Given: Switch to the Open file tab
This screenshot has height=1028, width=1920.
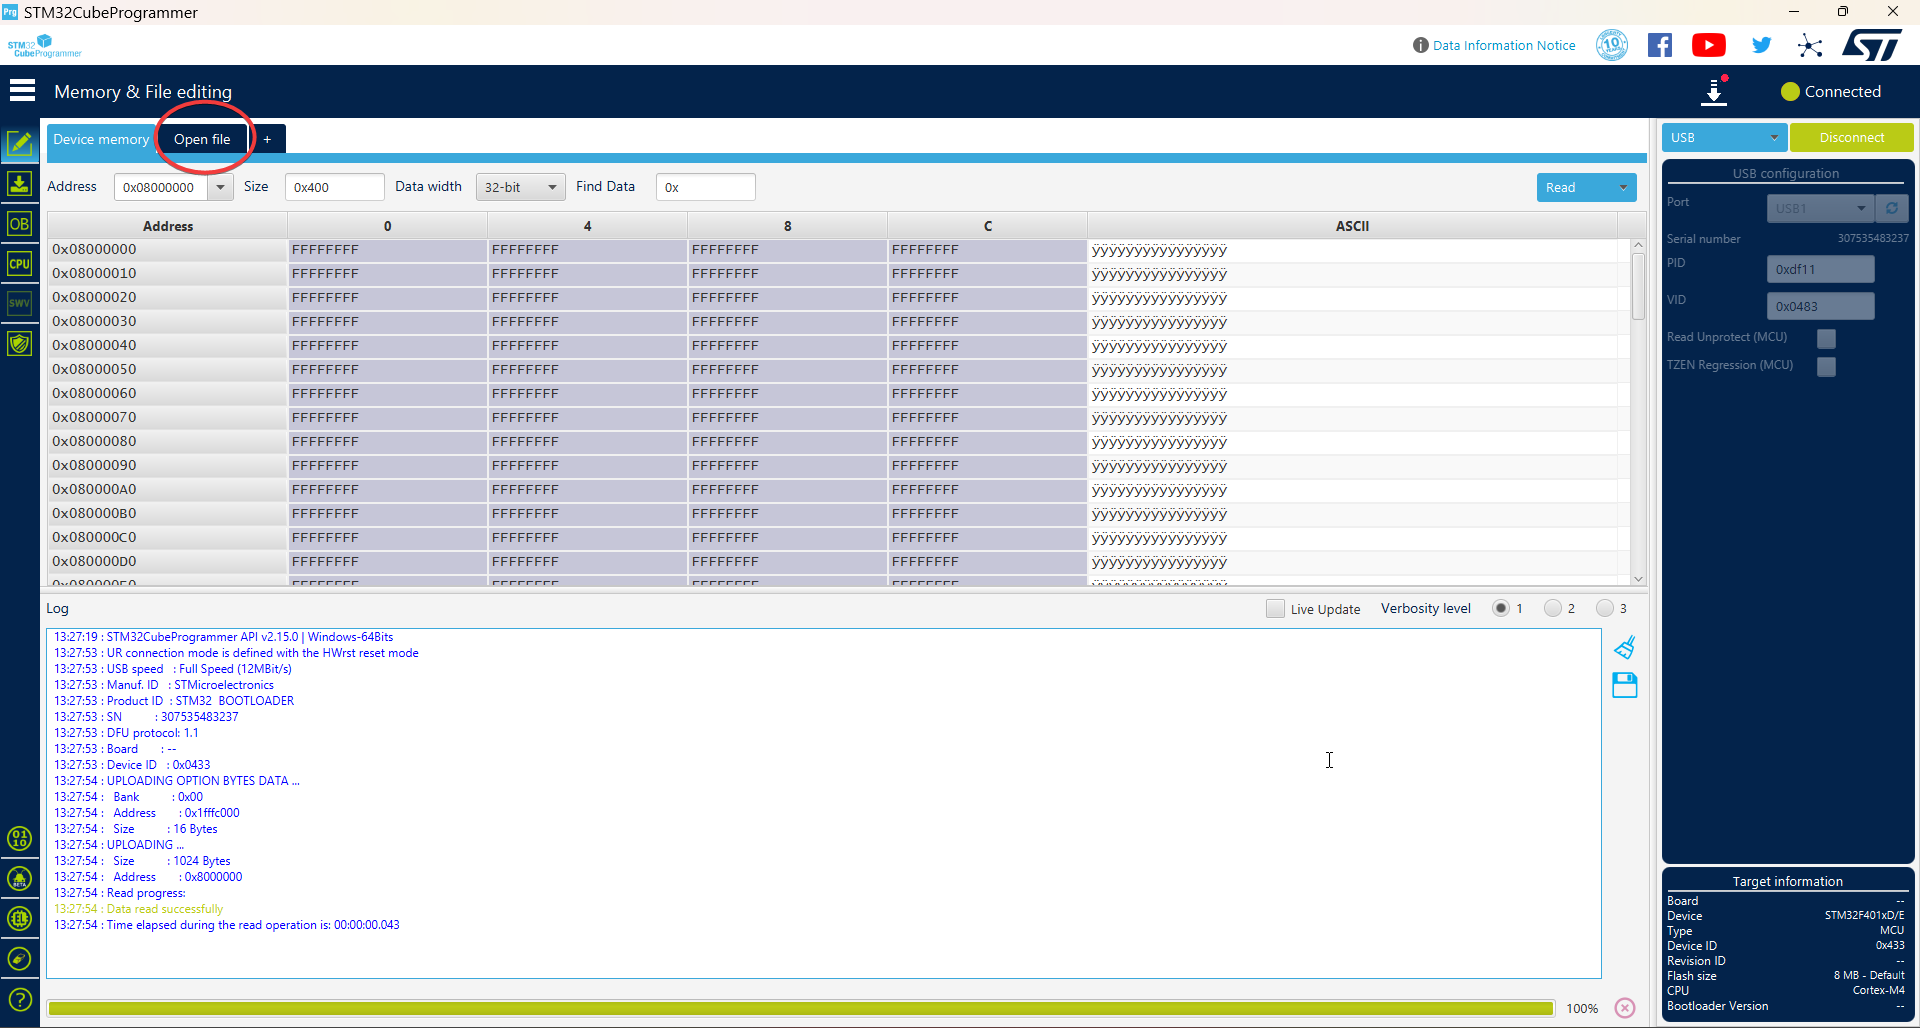Looking at the screenshot, I should point(202,139).
